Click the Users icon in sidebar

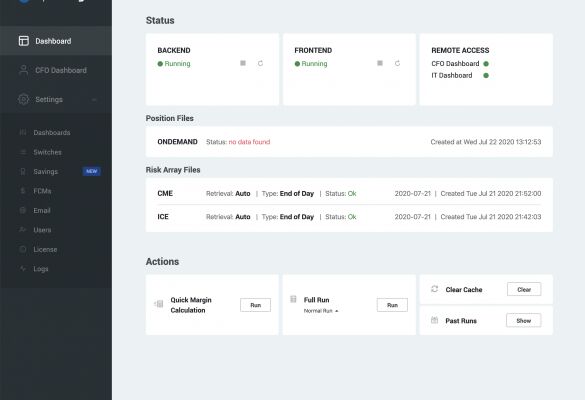pos(23,229)
